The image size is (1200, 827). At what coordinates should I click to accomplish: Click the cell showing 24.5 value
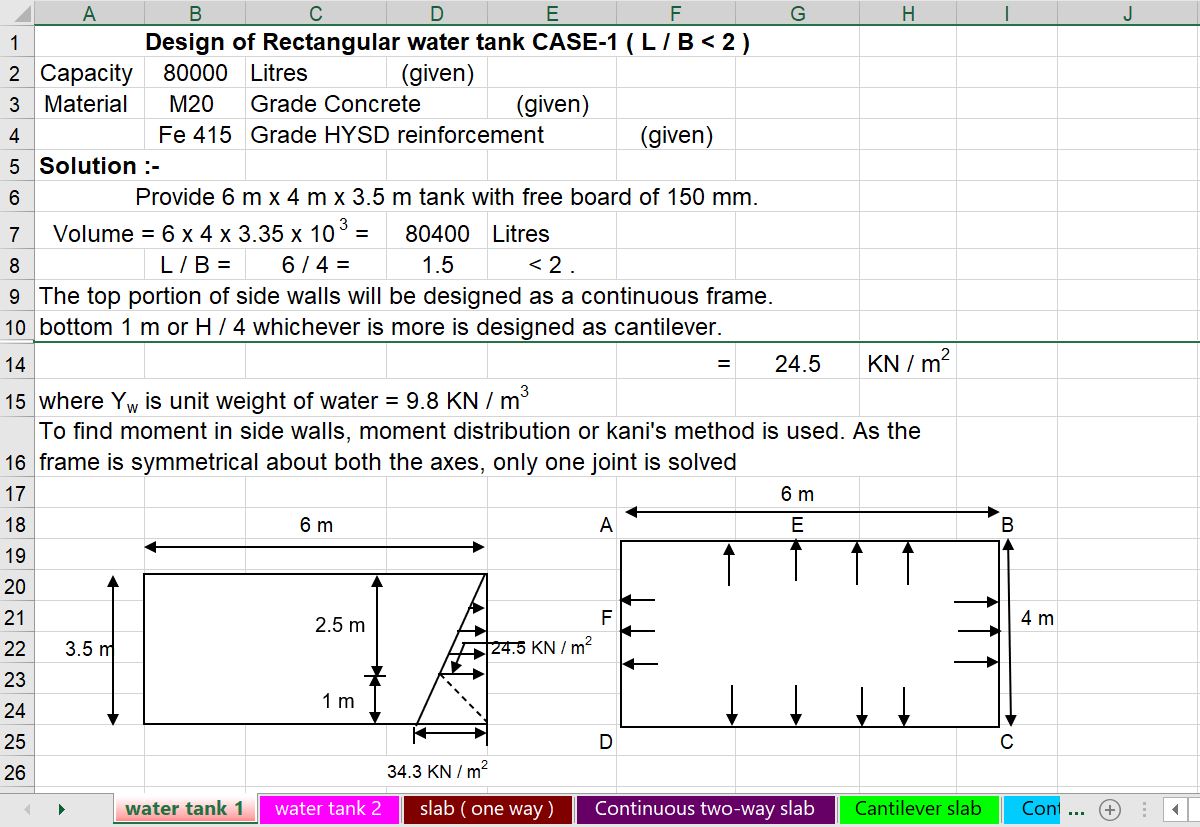pyautogui.click(x=797, y=364)
